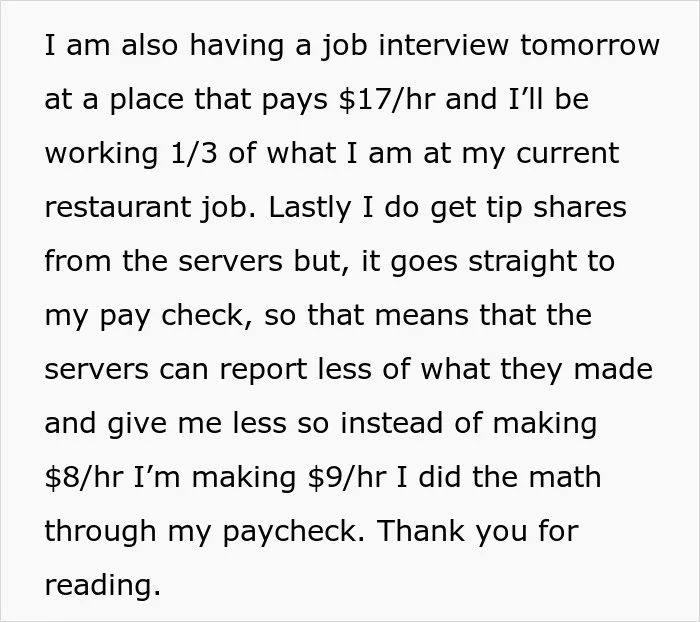Viewport: 700px width, 622px height.
Task: Click the word "straight"
Action: pos(522,262)
